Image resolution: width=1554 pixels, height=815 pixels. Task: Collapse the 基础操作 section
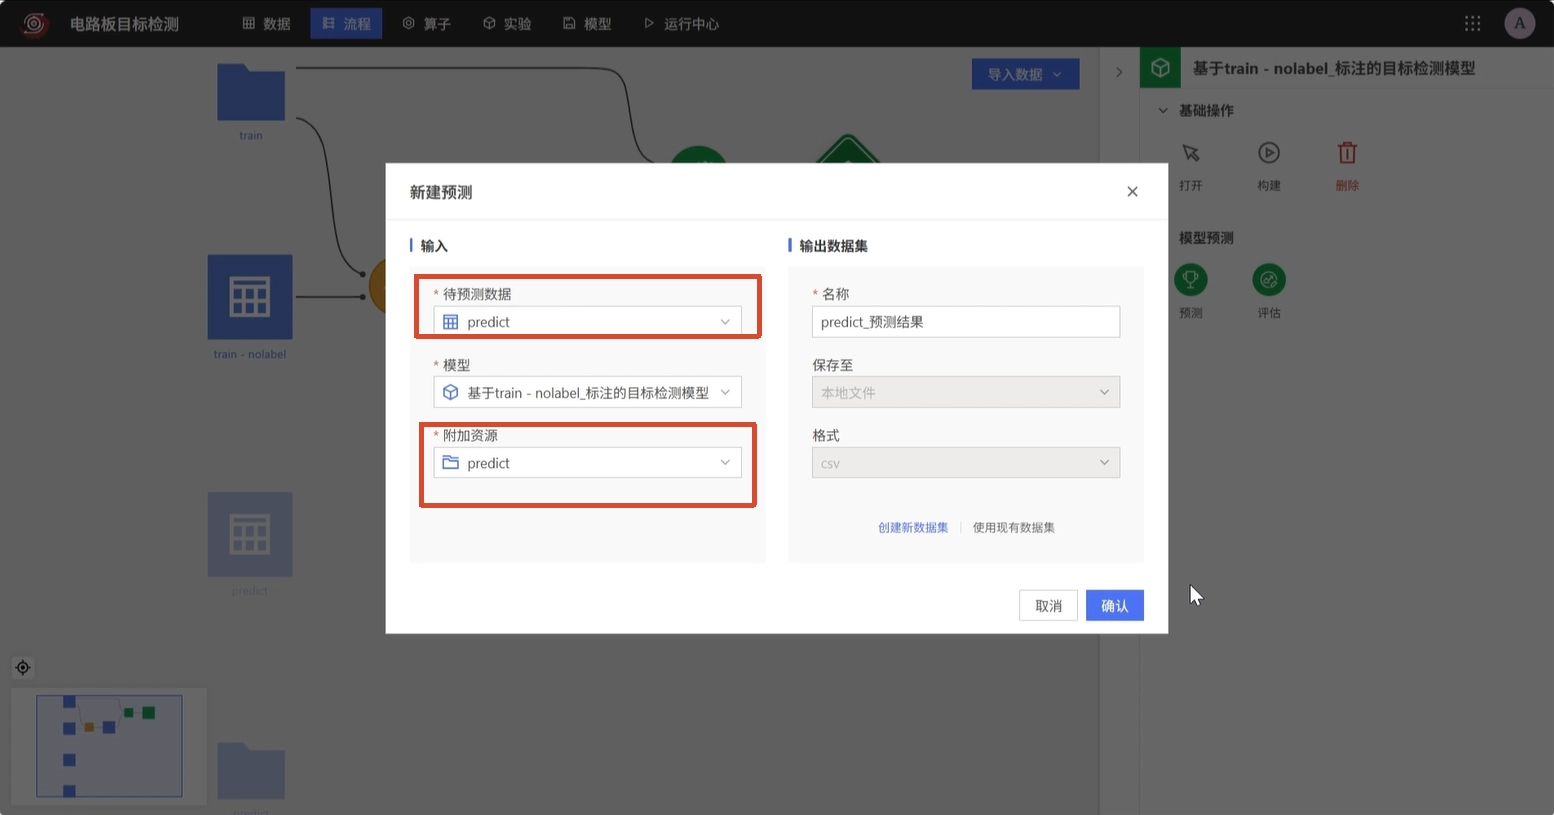click(1163, 110)
